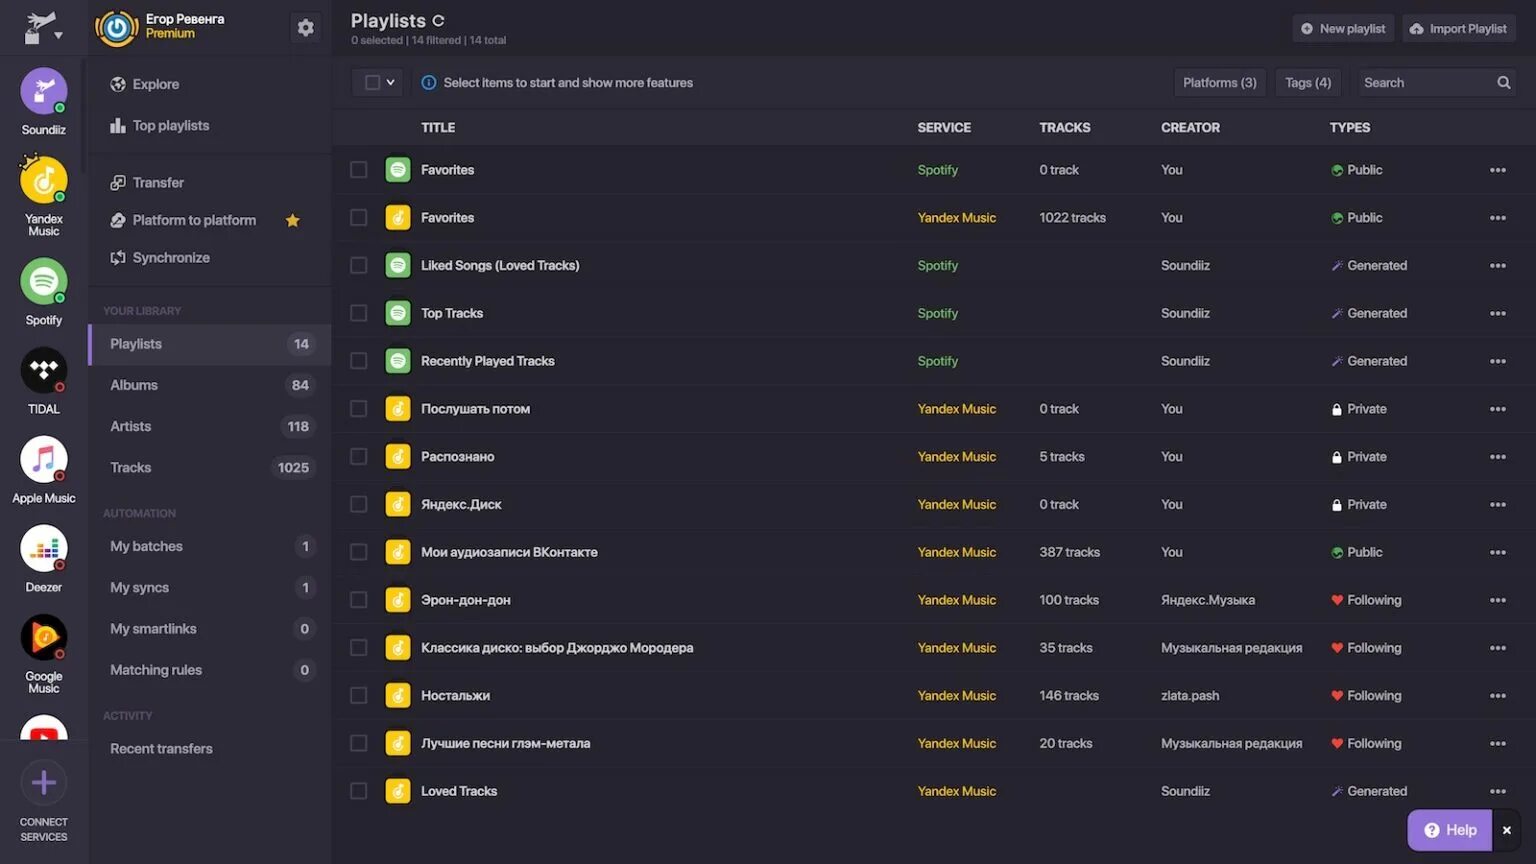Open Matching rules page
Viewport: 1536px width, 864px height.
pos(210,670)
